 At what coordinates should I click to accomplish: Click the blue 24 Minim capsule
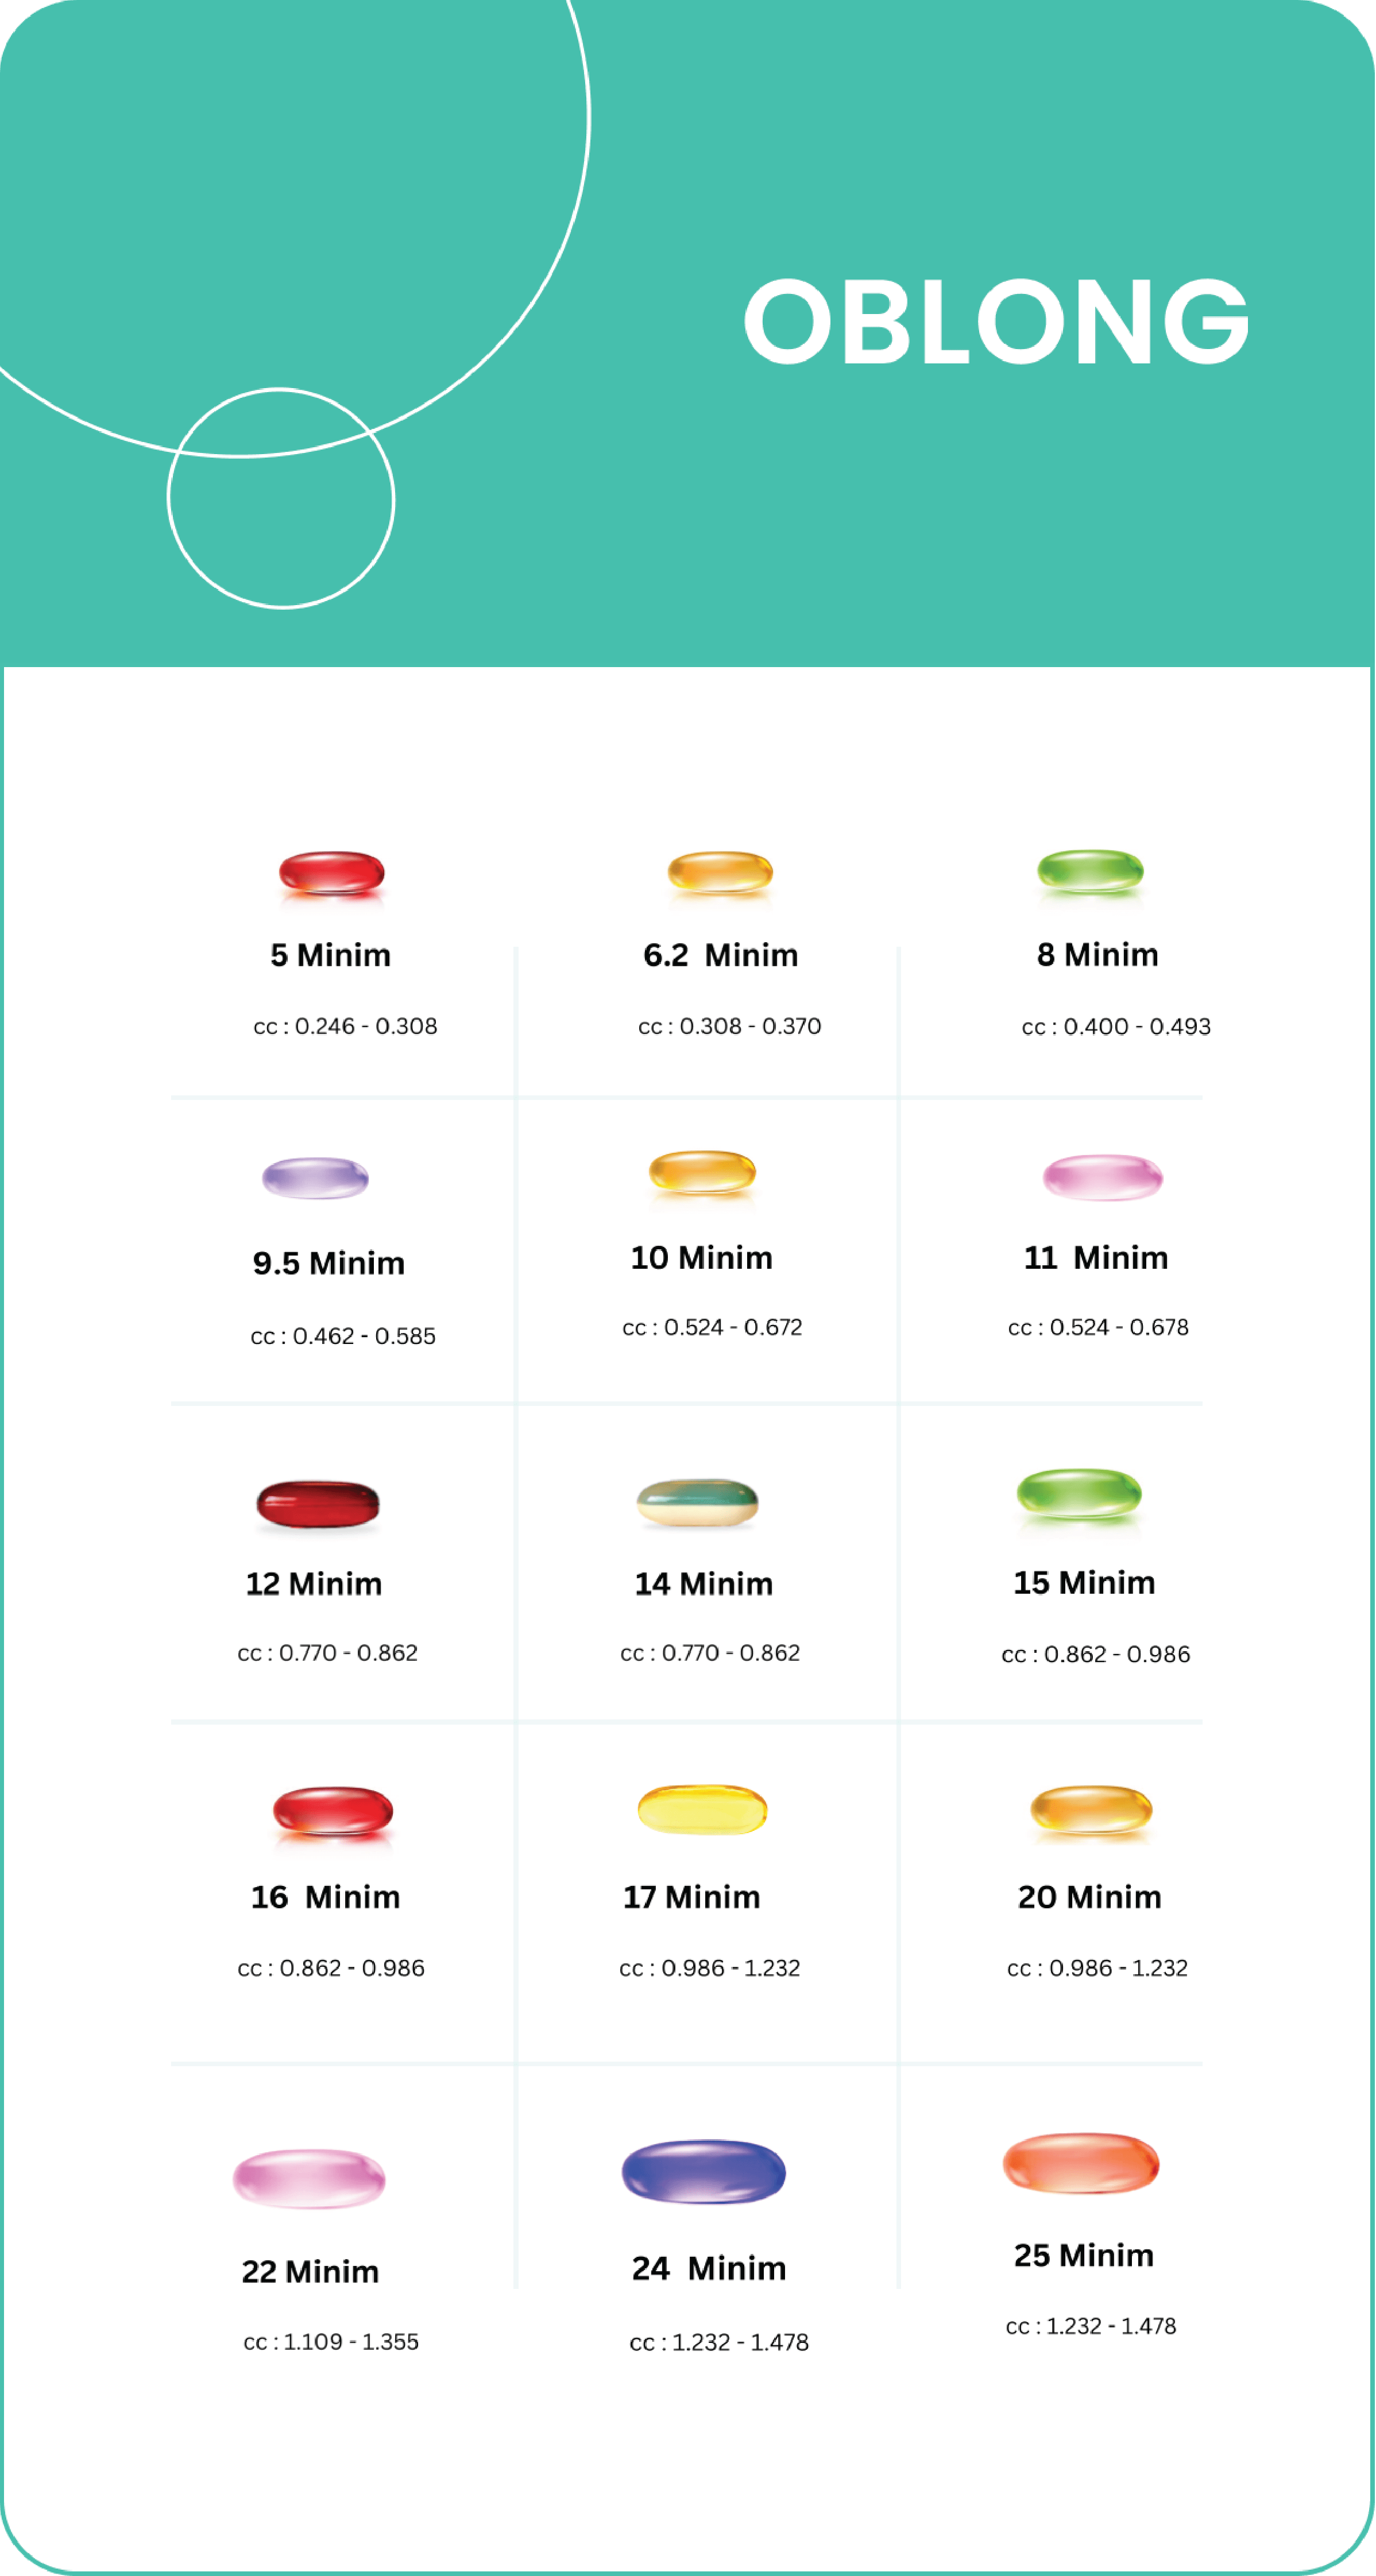click(x=704, y=2171)
